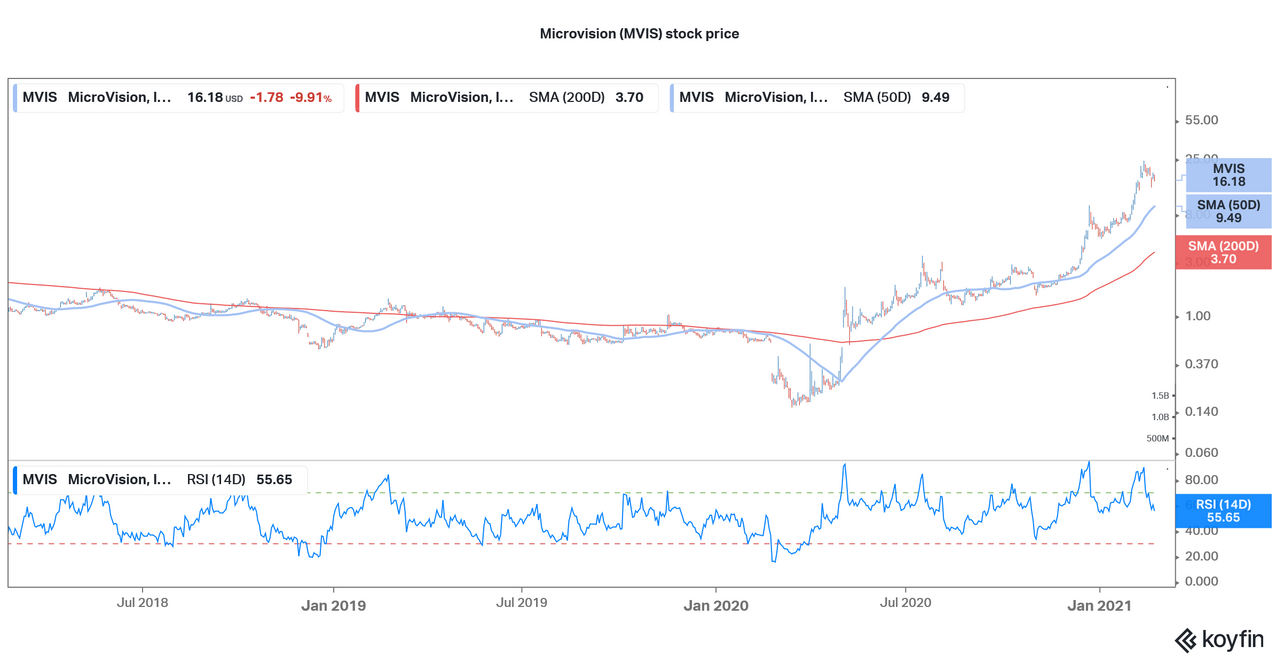Toggle the SMA (200D) overlay legend chip

tap(510, 97)
